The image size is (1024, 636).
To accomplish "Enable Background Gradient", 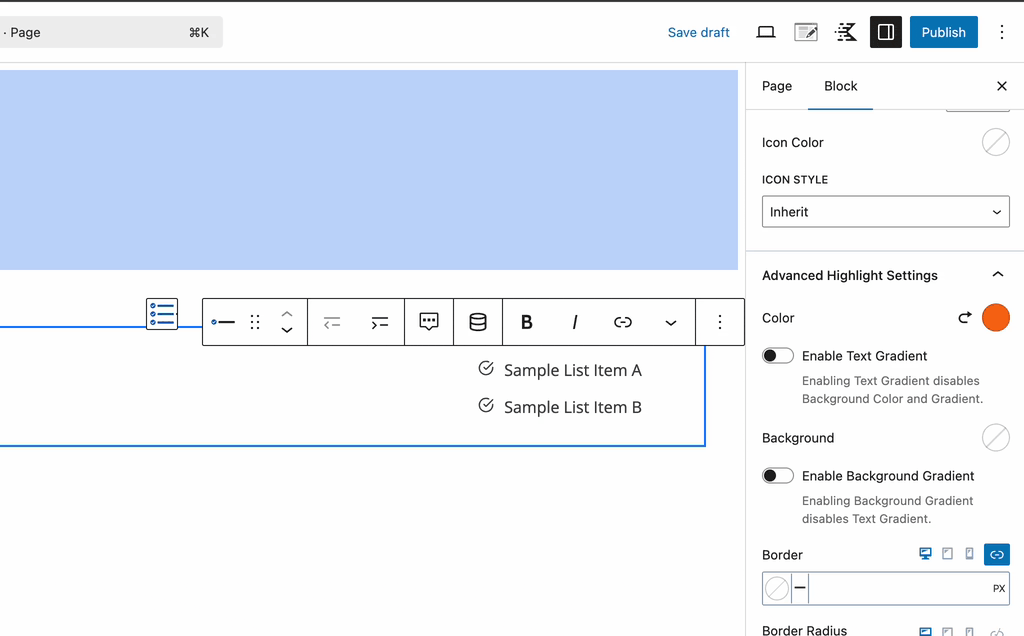I will point(778,475).
